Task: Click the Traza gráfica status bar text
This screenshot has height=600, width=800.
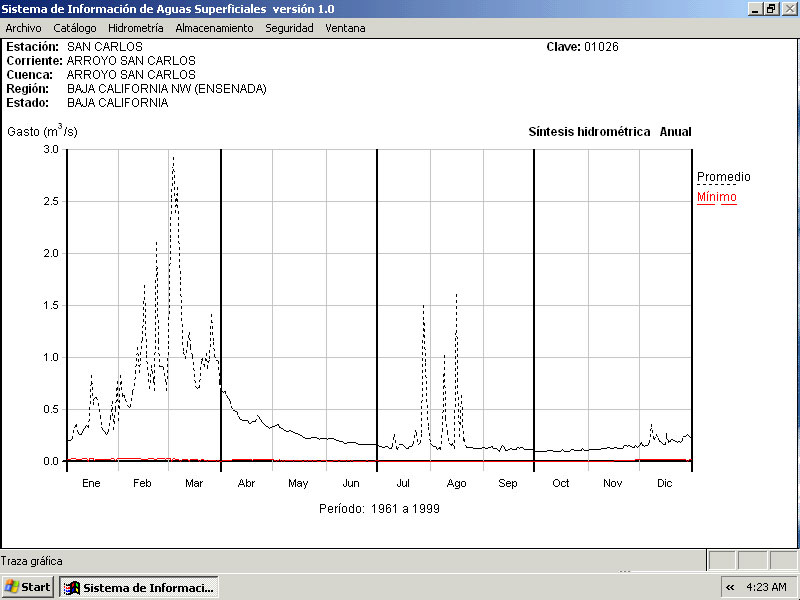Action: coord(32,561)
